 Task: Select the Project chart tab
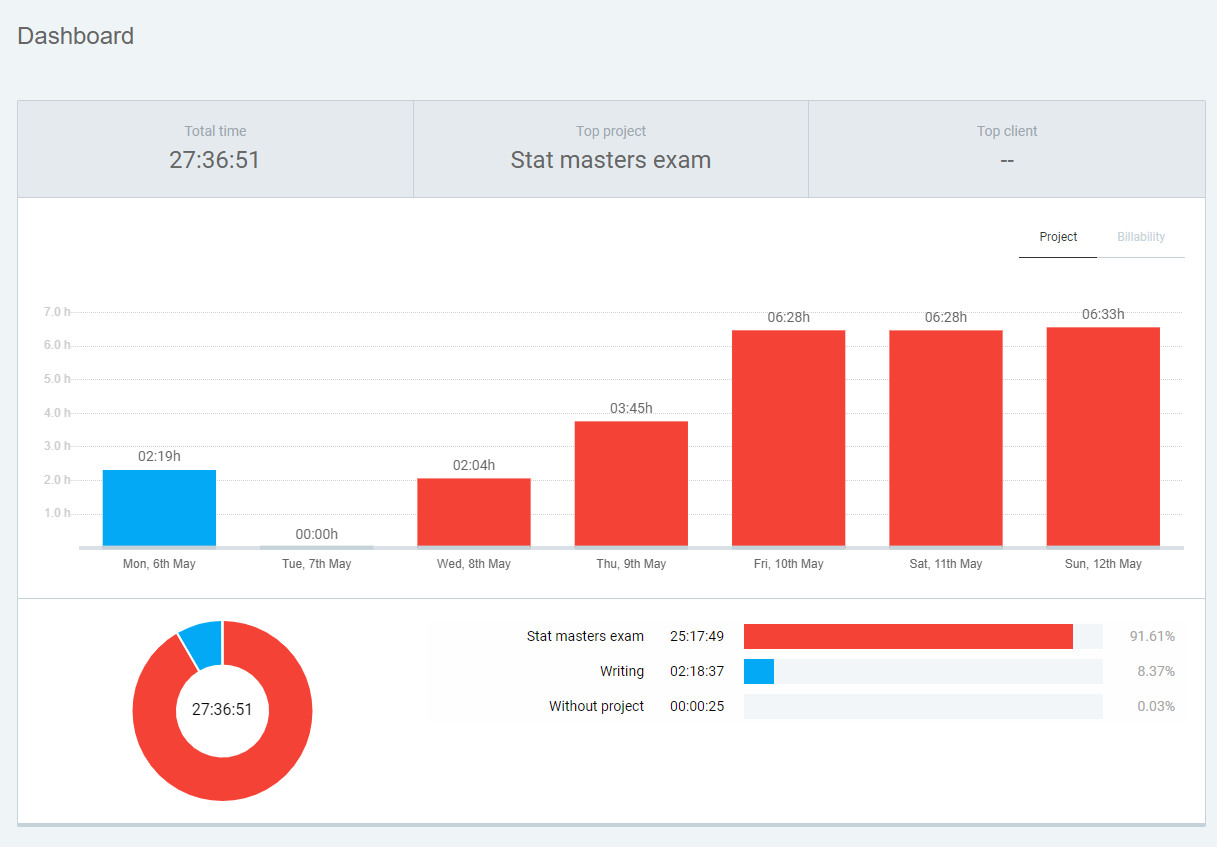tap(1058, 237)
